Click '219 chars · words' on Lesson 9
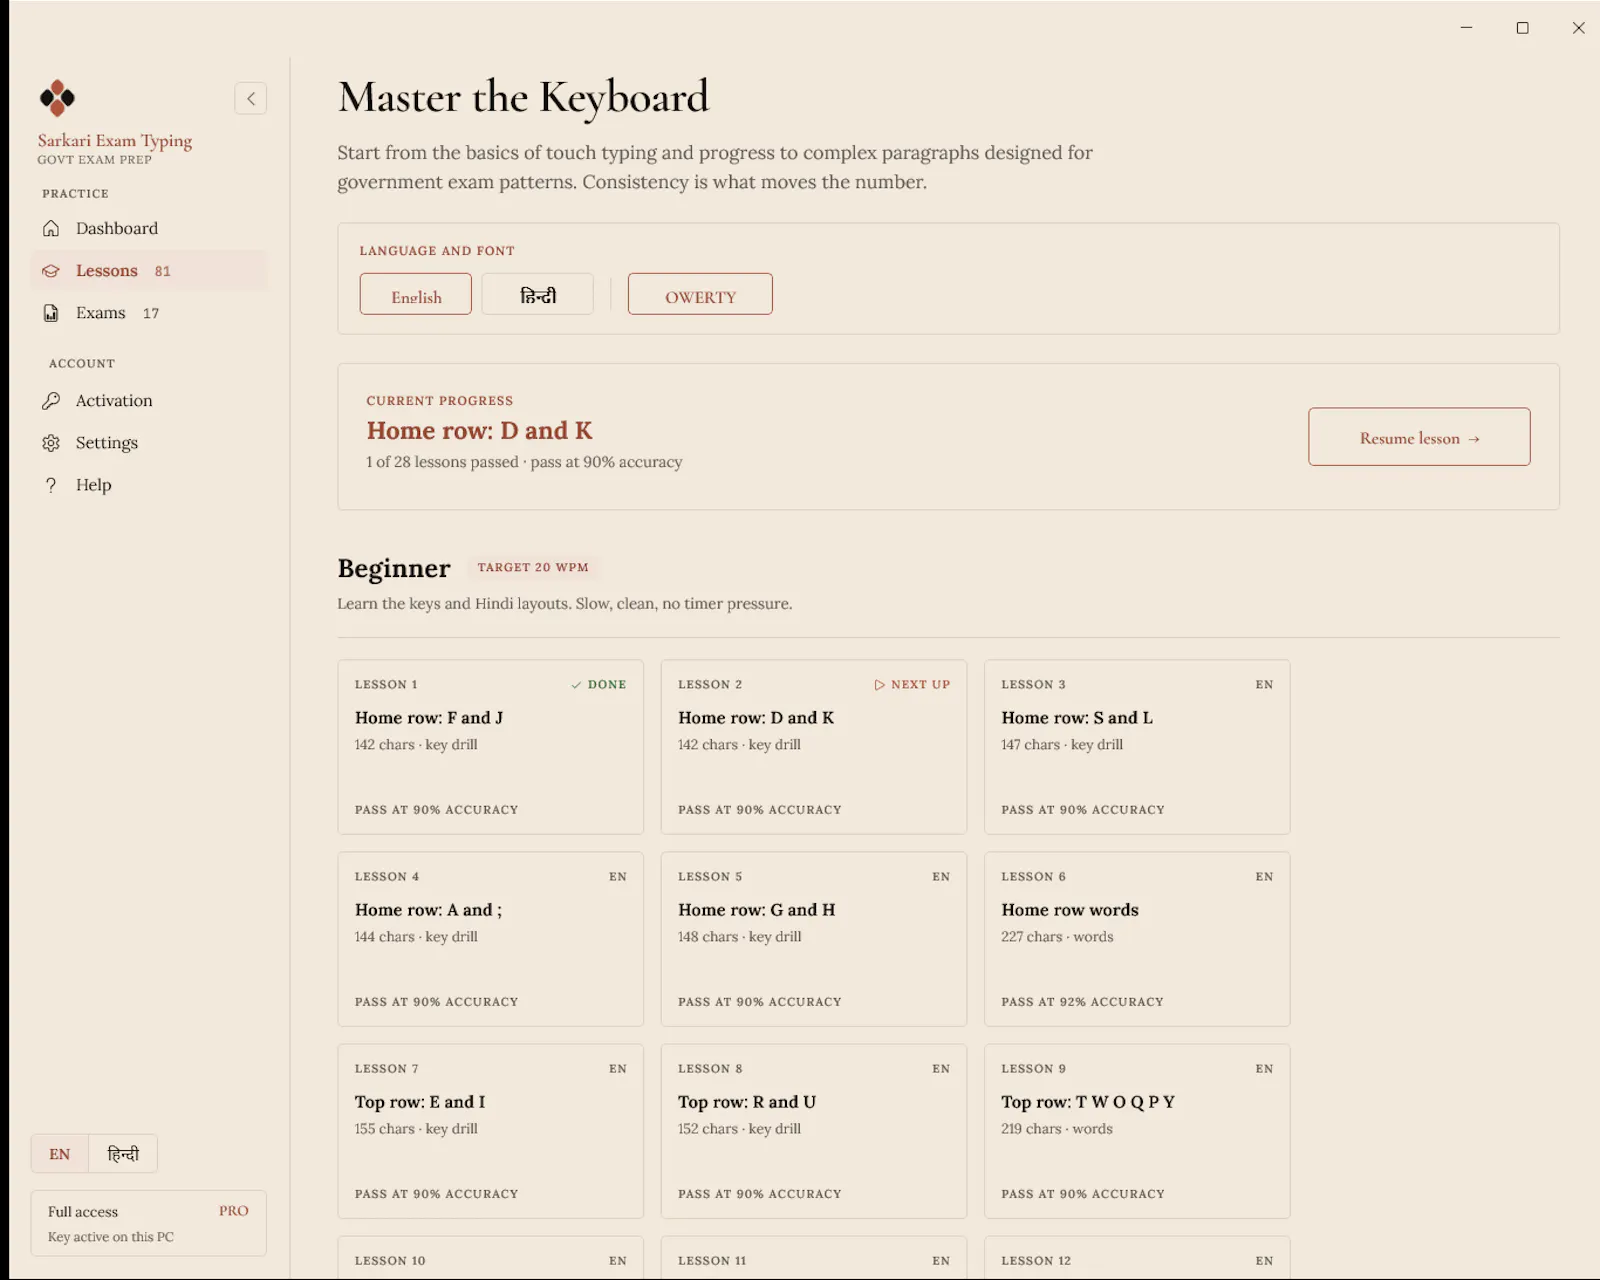Image resolution: width=1600 pixels, height=1280 pixels. tap(1057, 1129)
